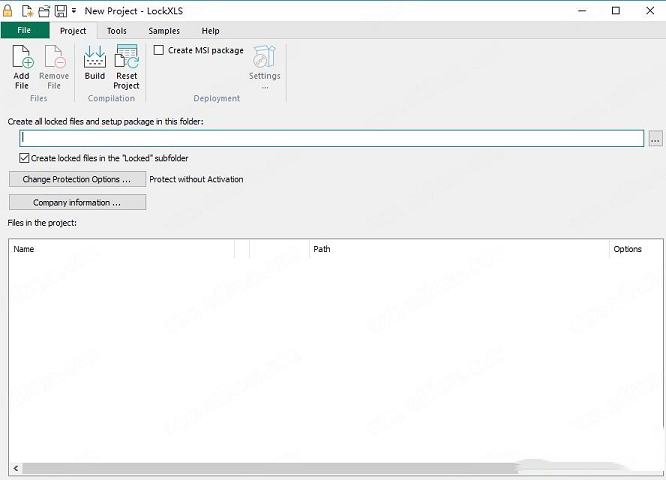Start Build compilation
Image resolution: width=666 pixels, height=480 pixels.
(x=95, y=63)
